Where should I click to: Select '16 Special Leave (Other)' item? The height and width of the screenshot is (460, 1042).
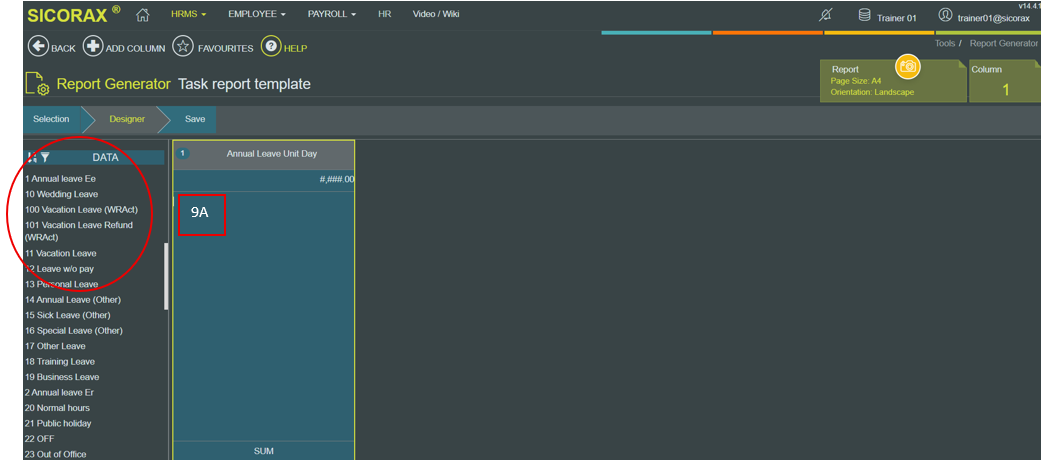point(74,330)
